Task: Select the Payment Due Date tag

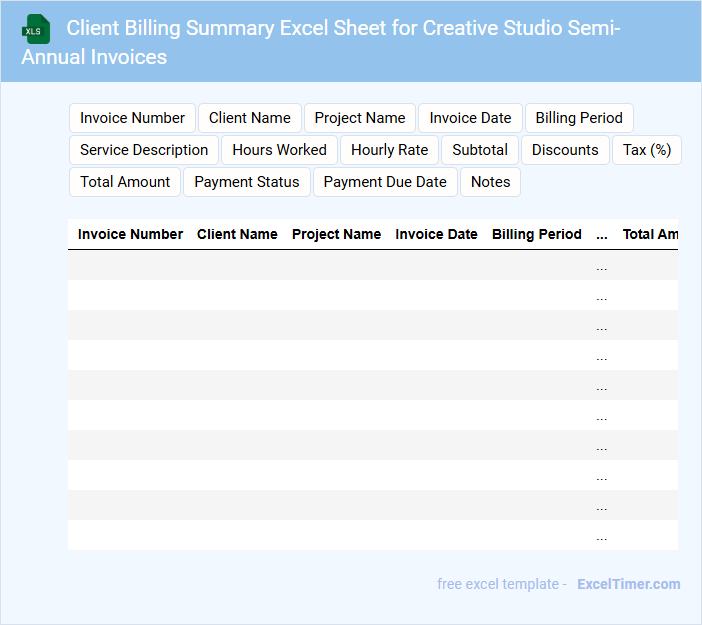Action: click(x=385, y=182)
